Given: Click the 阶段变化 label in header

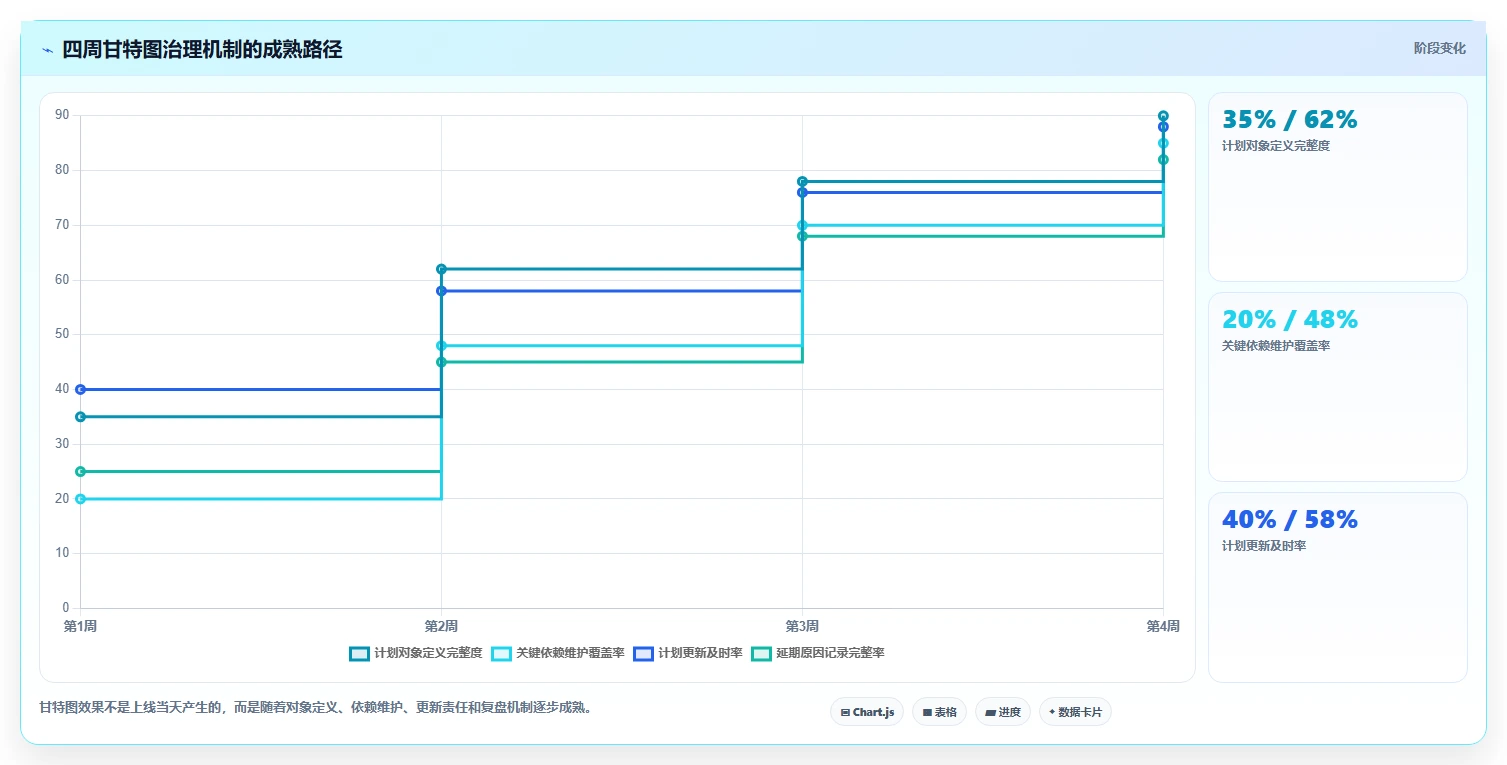Looking at the screenshot, I should click(1440, 48).
